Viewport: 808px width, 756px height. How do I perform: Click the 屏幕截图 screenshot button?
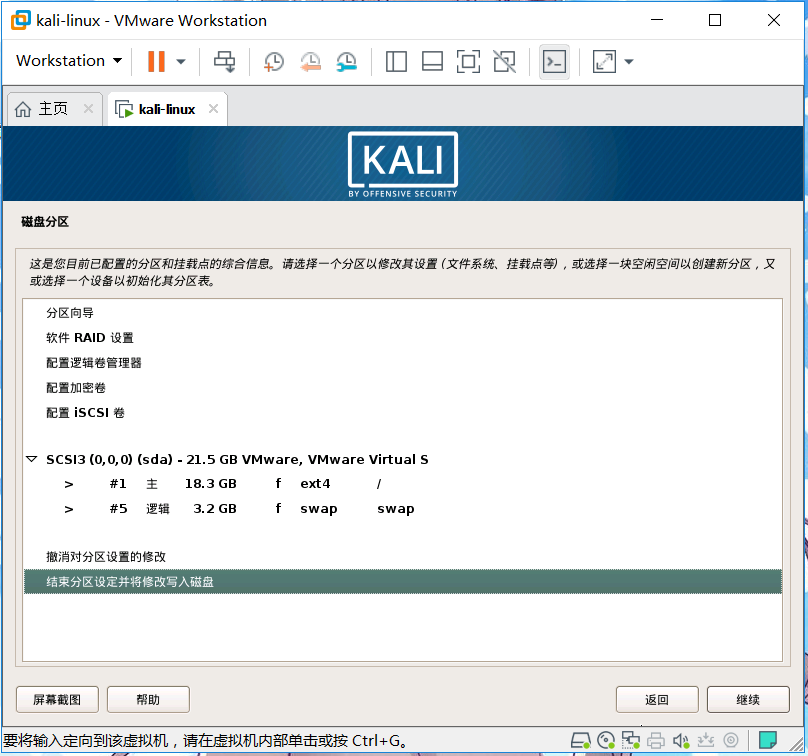coord(57,700)
